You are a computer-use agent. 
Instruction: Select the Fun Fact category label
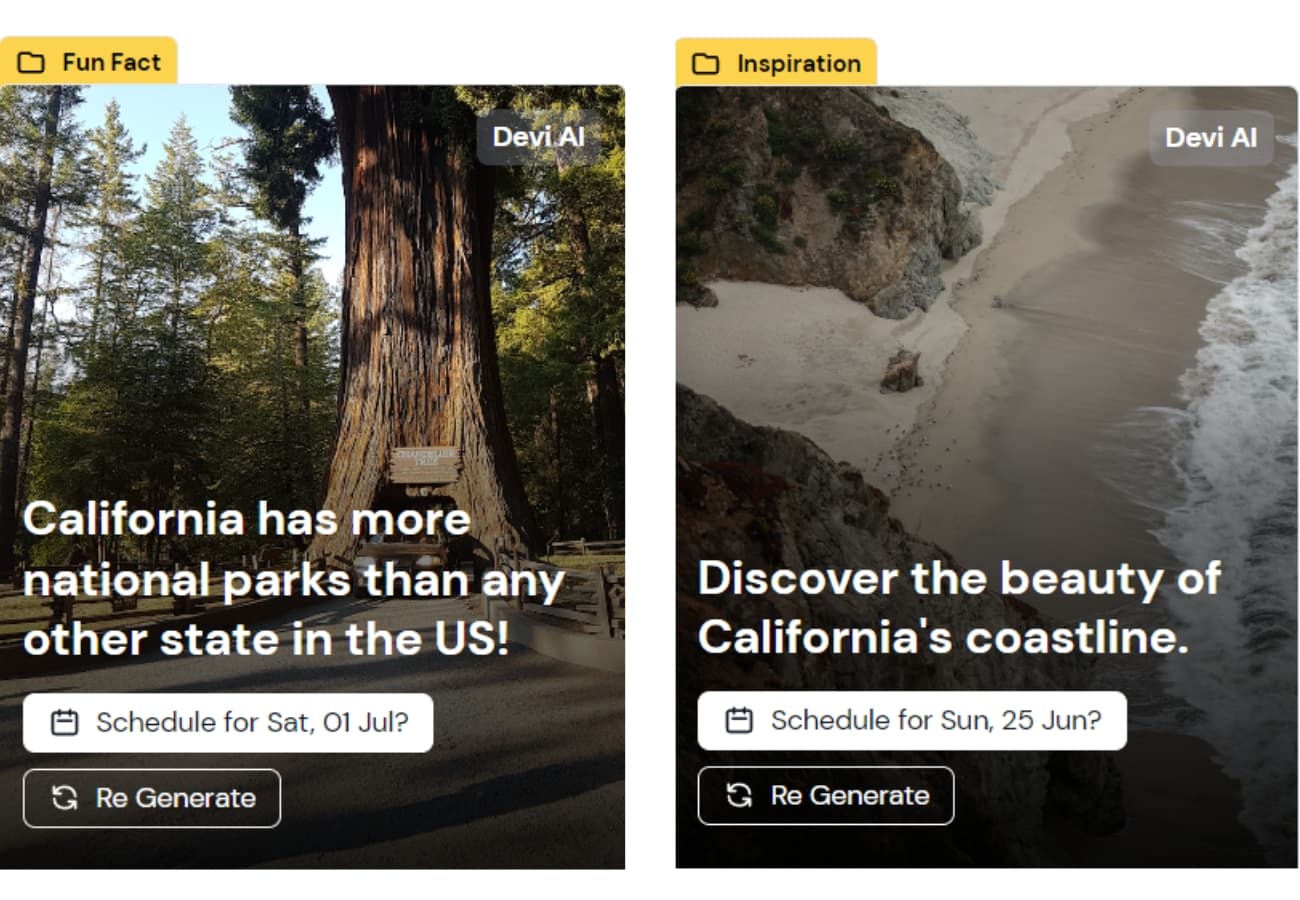(x=111, y=62)
